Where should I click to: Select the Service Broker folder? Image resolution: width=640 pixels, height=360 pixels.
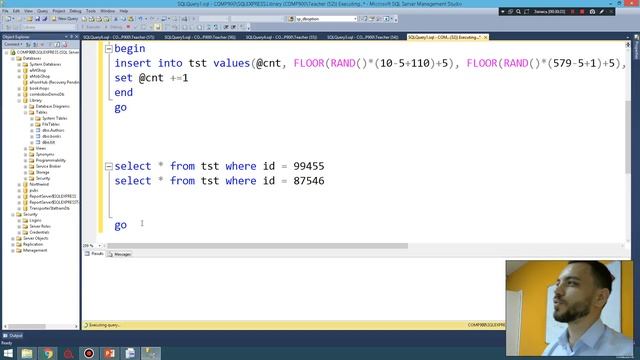click(x=48, y=166)
